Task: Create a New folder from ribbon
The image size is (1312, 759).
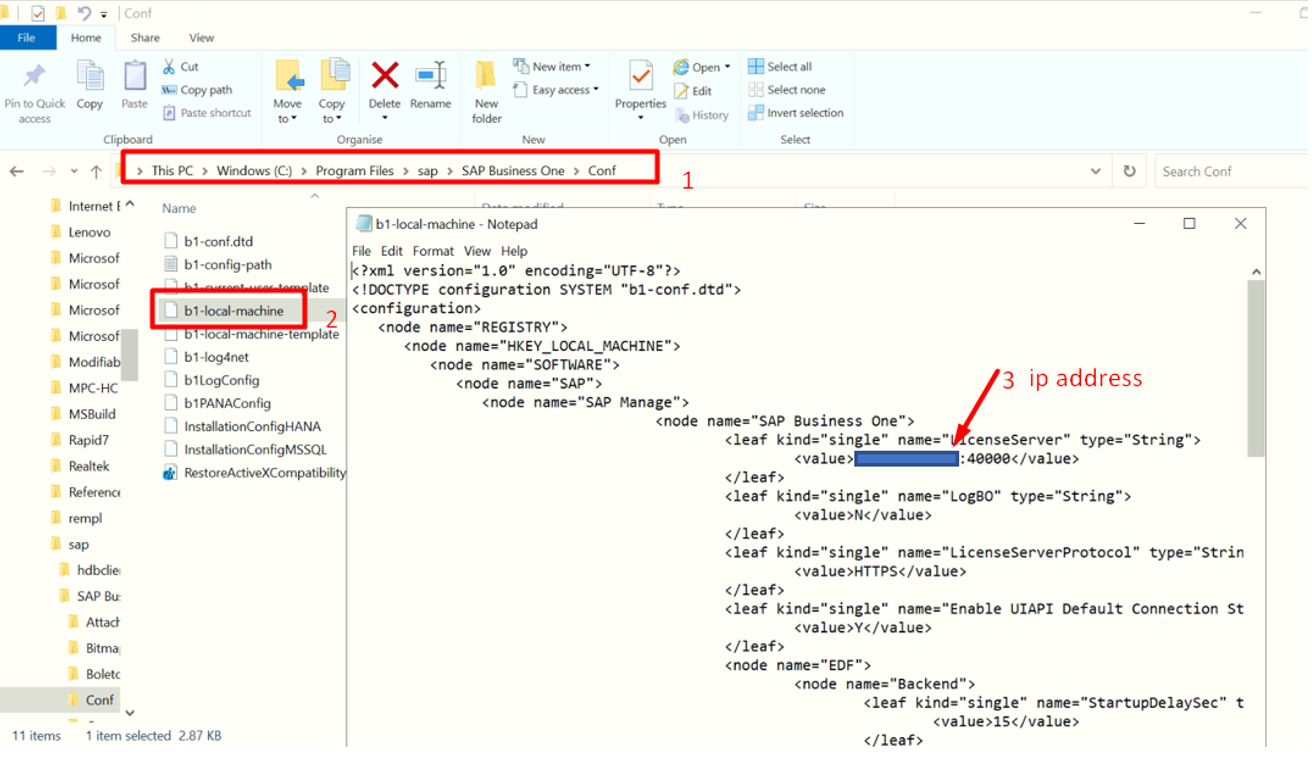Action: (486, 91)
